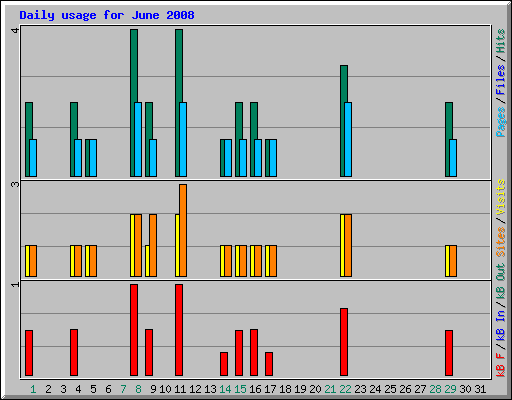This screenshot has width=512, height=400.
Task: Click day "13" on the x-axis
Action: (210, 389)
